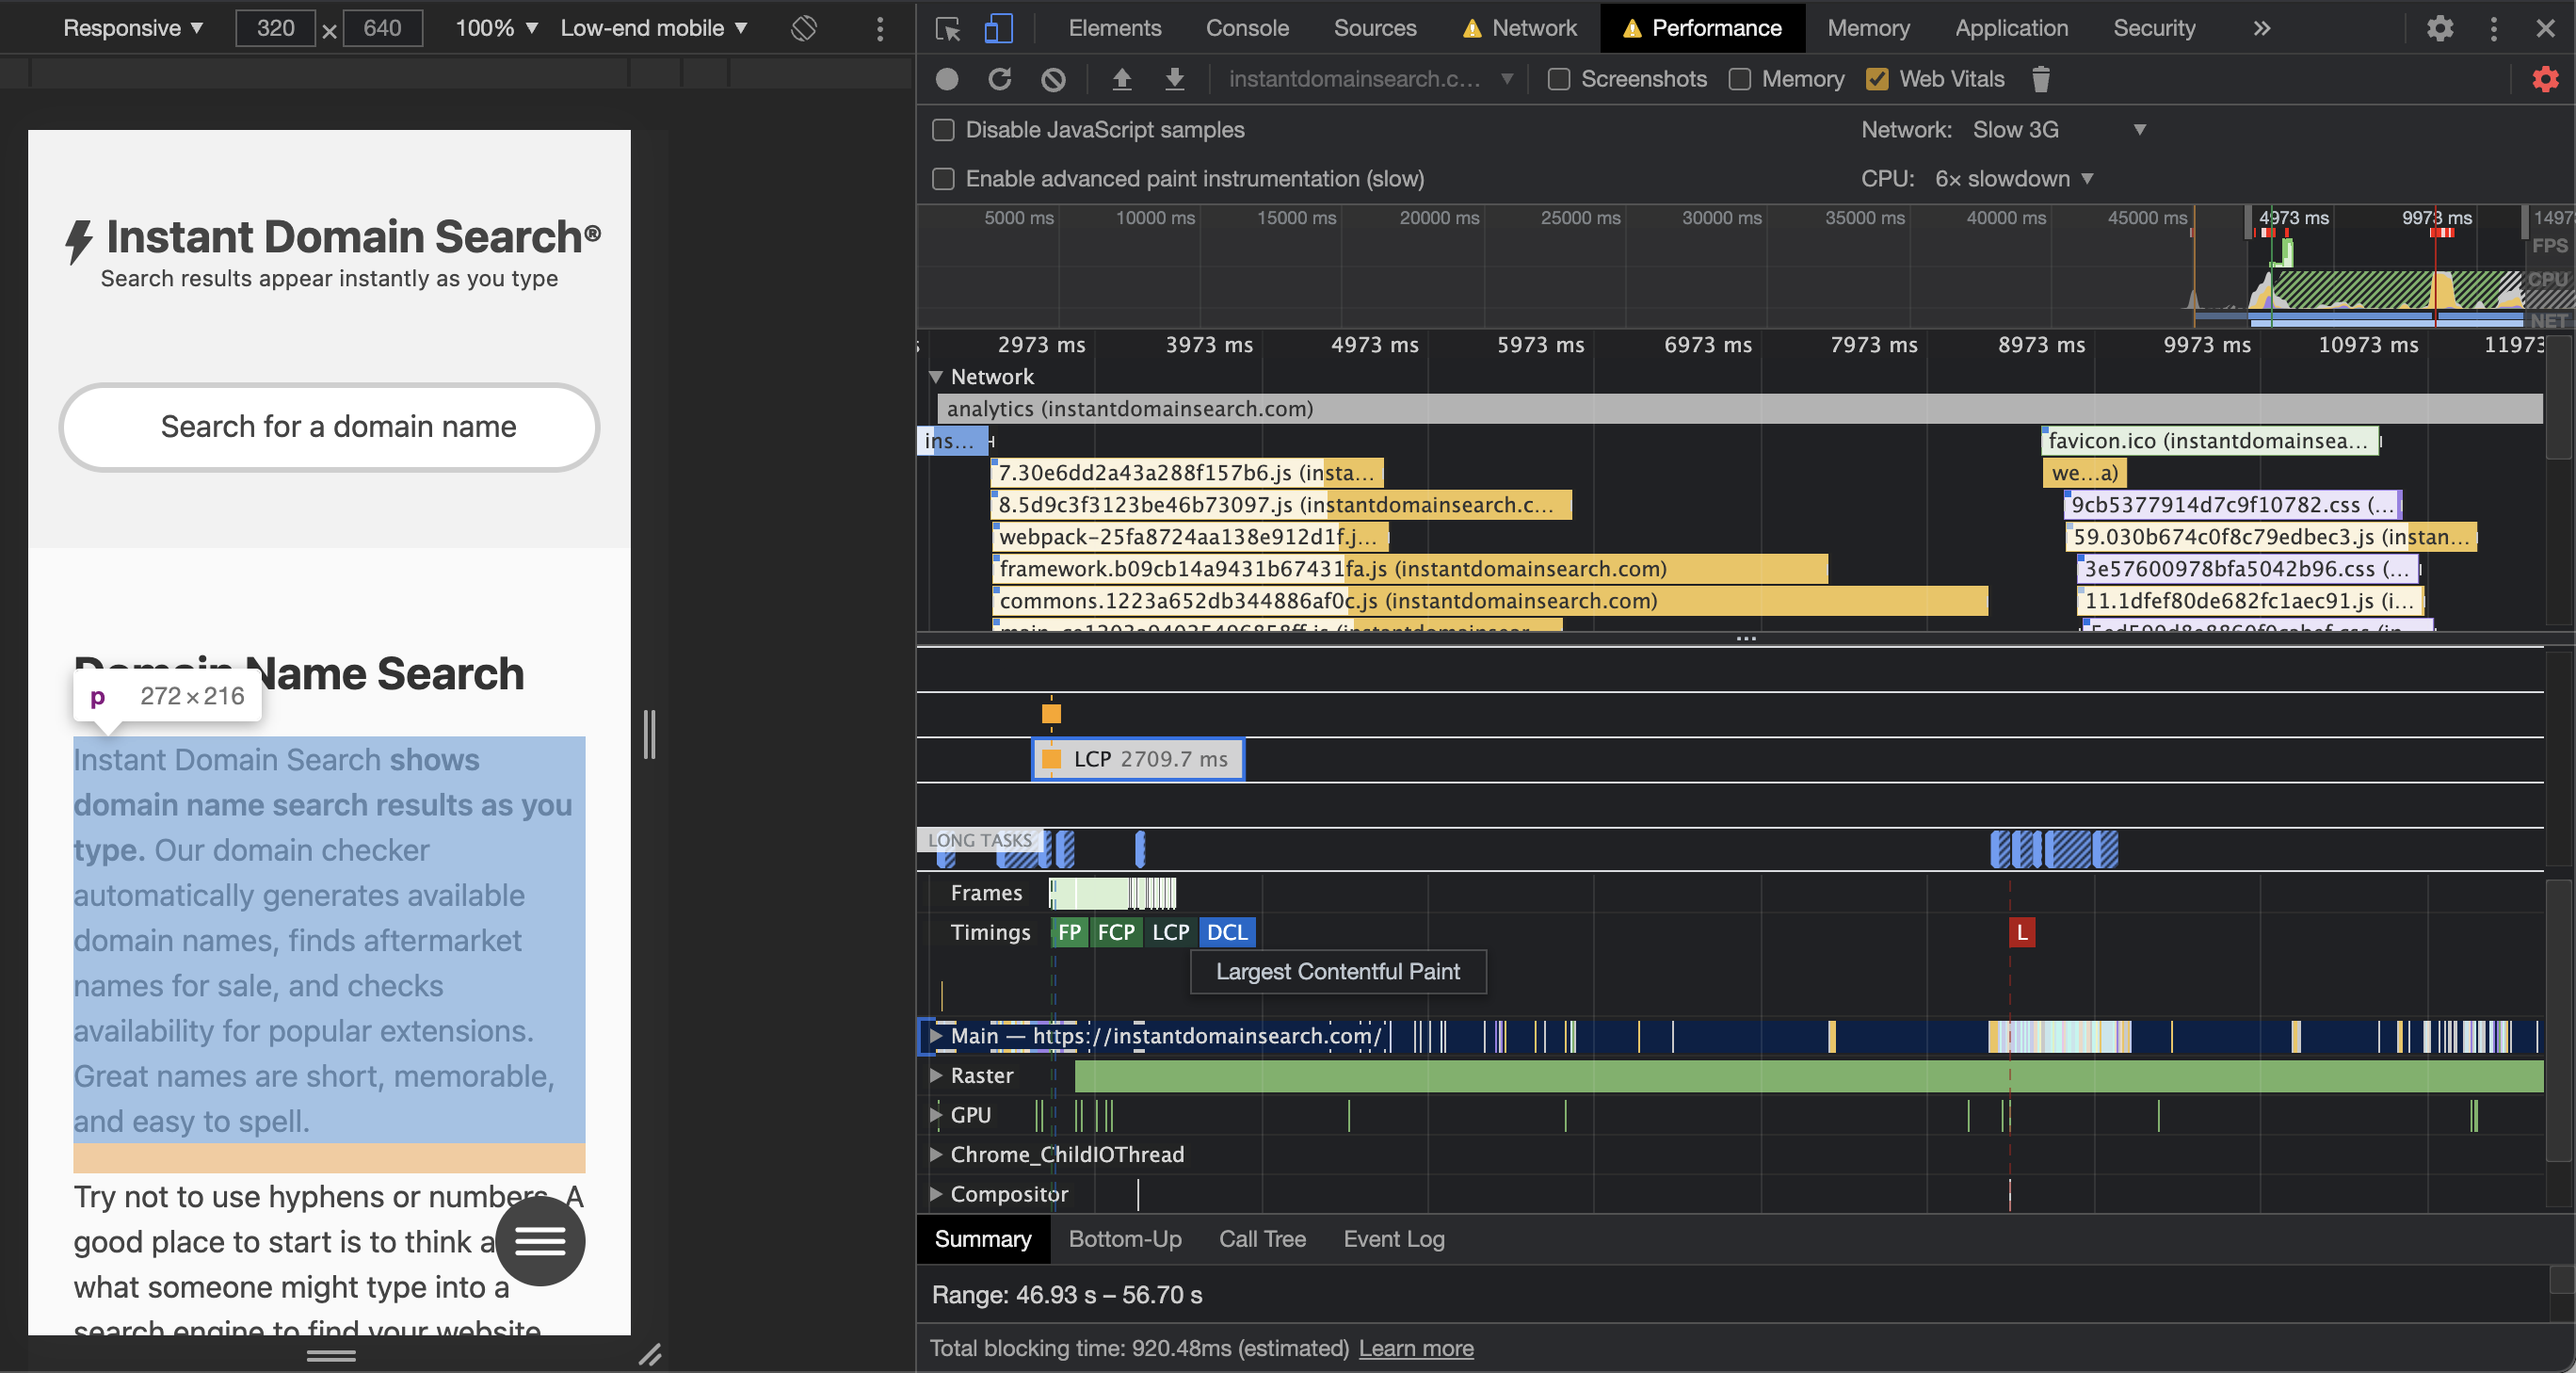2576x1373 pixels.
Task: Switch to the Console tab
Action: click(x=1247, y=28)
